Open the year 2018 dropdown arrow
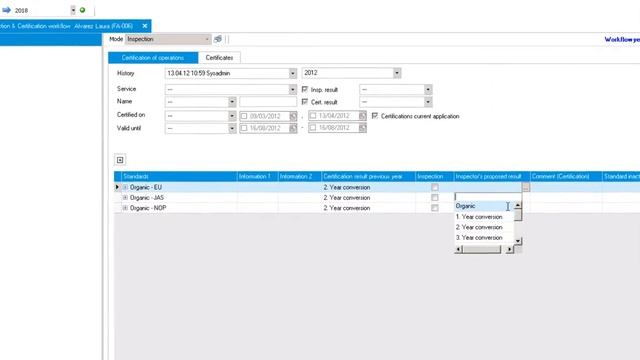Image resolution: width=640 pixels, height=360 pixels. tap(73, 10)
